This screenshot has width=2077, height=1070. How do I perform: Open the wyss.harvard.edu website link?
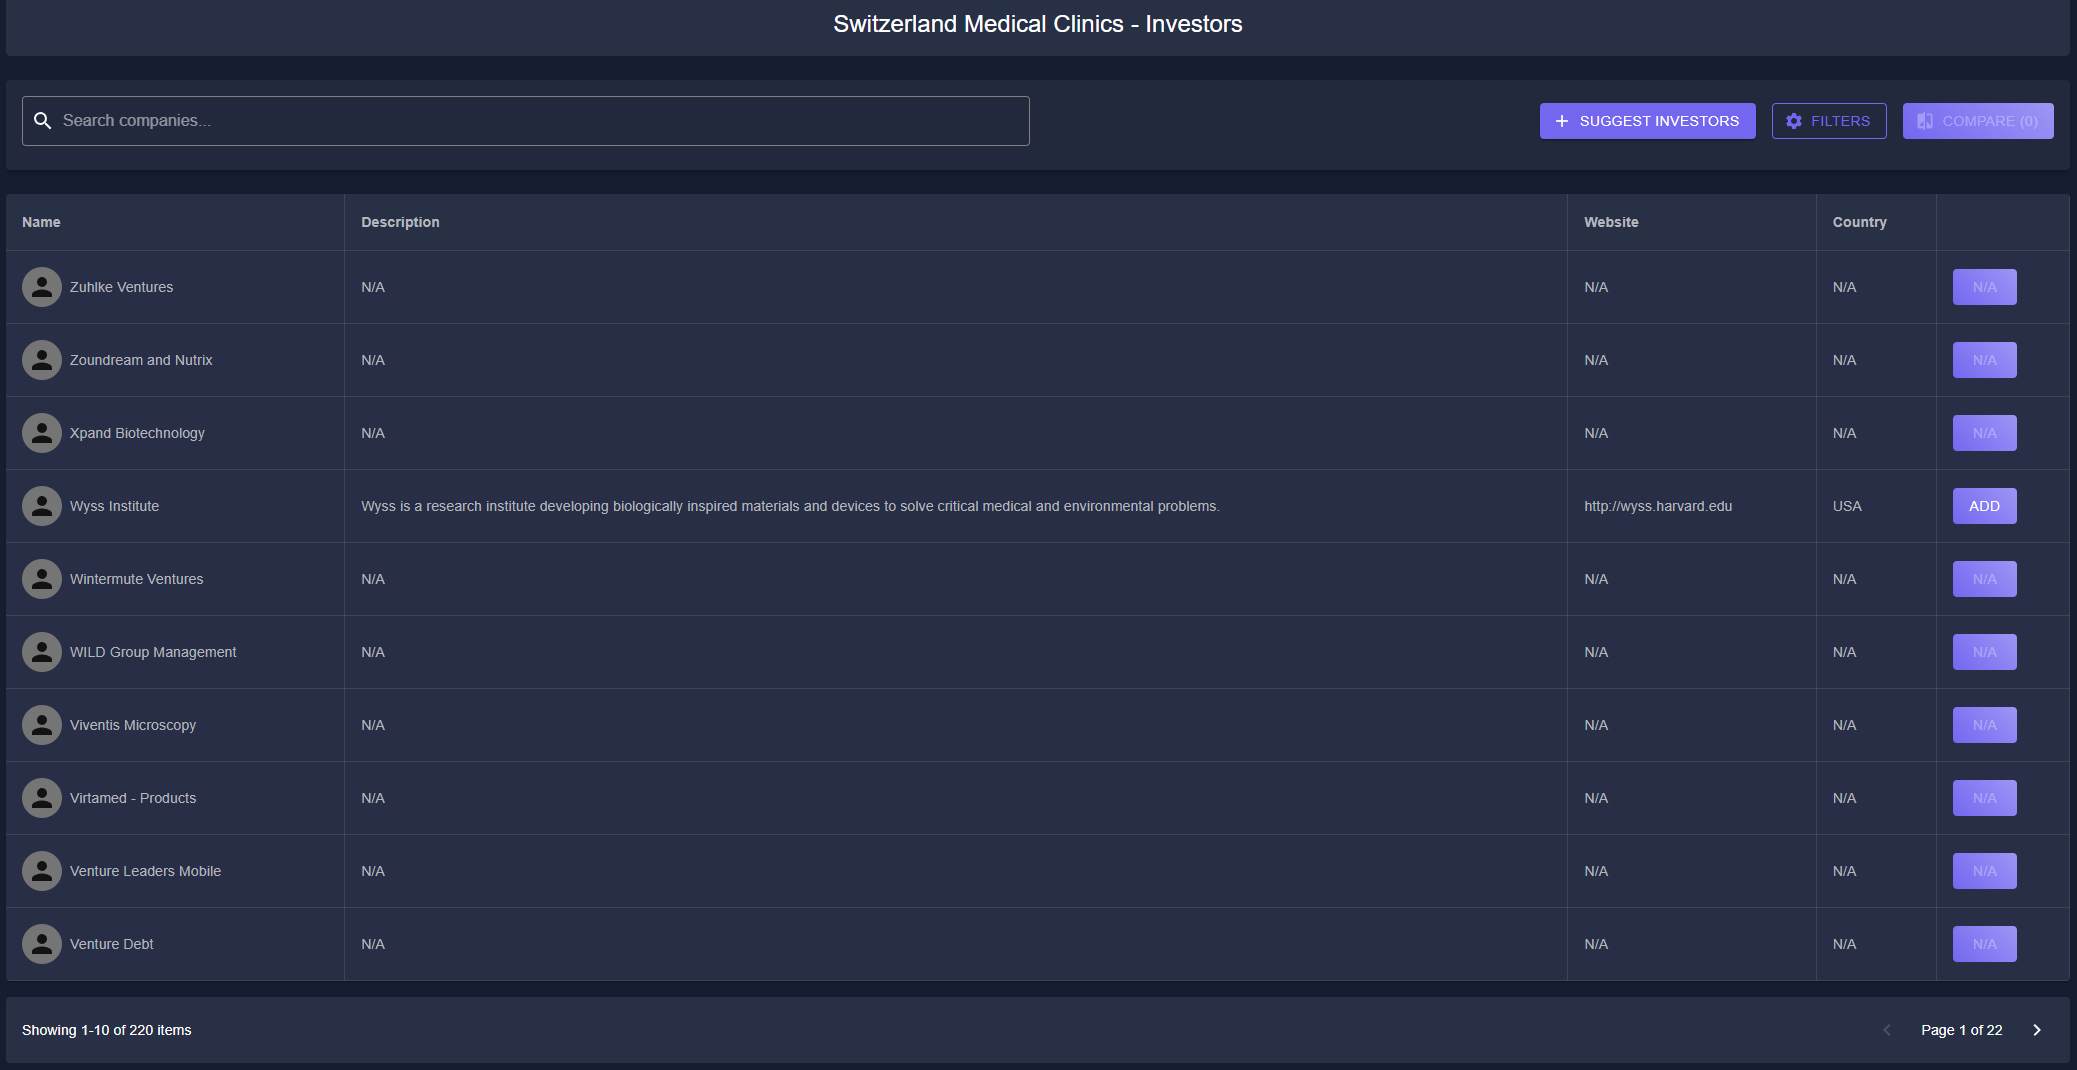pos(1657,506)
